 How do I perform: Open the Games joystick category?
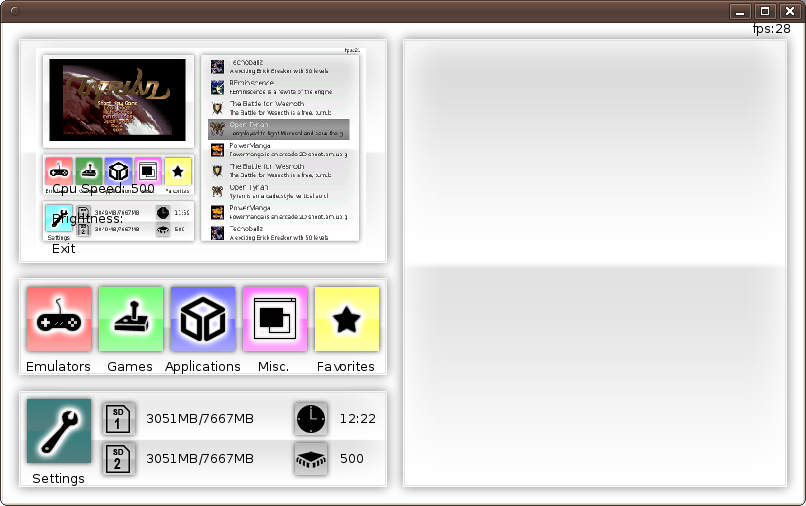pyautogui.click(x=131, y=320)
